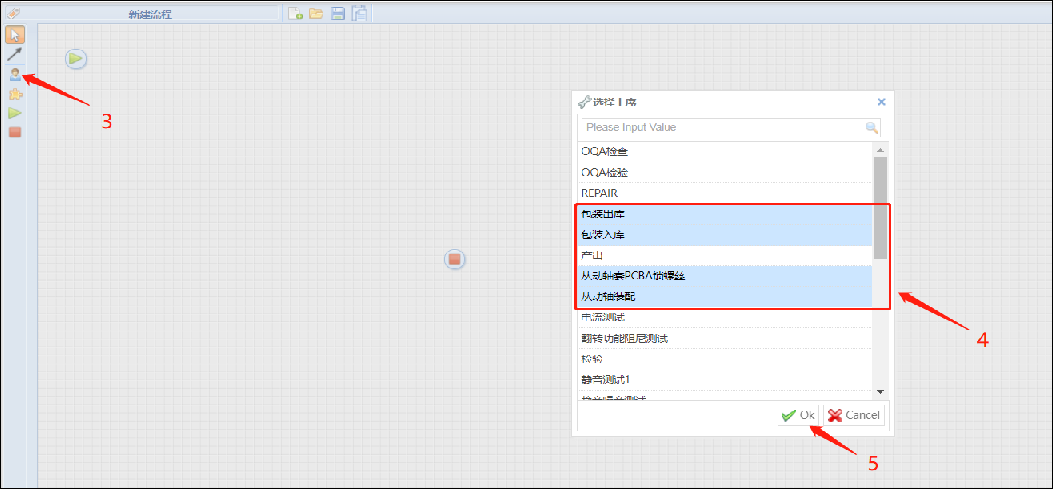Select the pointer arrow tool
Viewport: 1054px width, 489px height.
point(15,35)
